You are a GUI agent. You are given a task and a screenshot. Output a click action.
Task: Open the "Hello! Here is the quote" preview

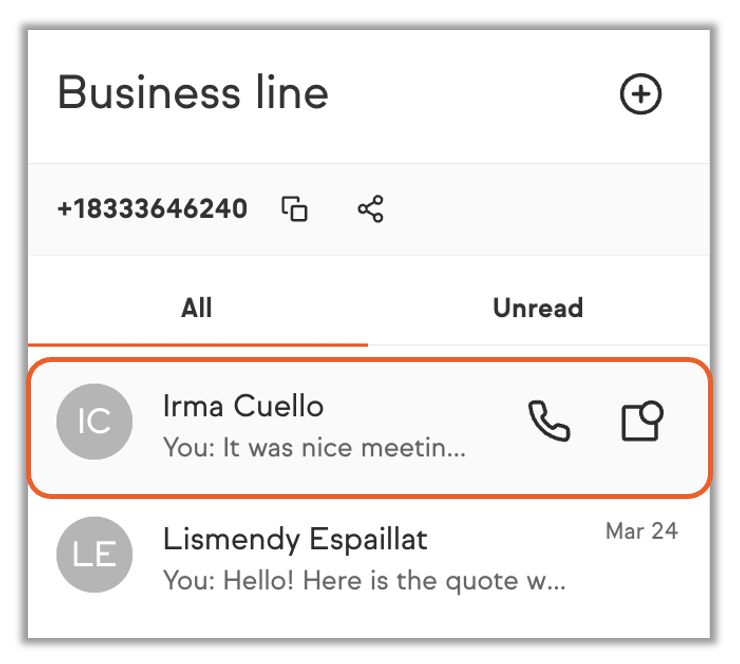pos(364,580)
